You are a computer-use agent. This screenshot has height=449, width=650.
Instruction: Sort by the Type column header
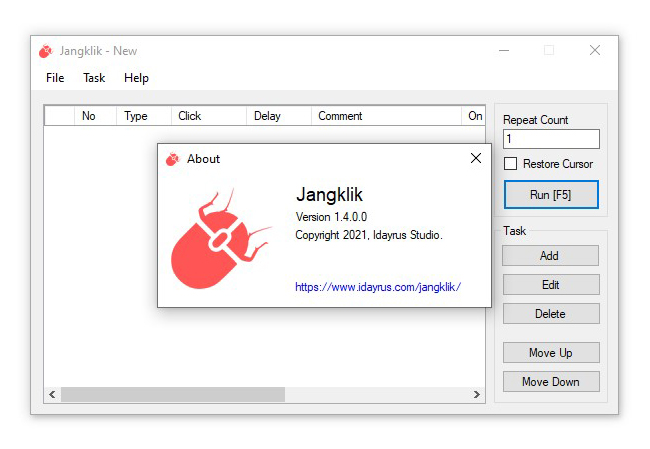coord(144,116)
